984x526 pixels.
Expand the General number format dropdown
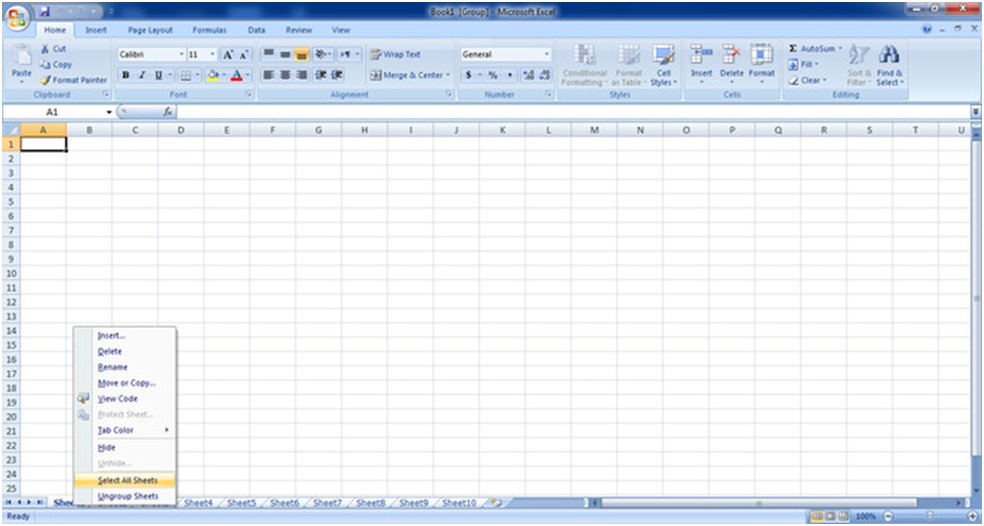pyautogui.click(x=547, y=55)
